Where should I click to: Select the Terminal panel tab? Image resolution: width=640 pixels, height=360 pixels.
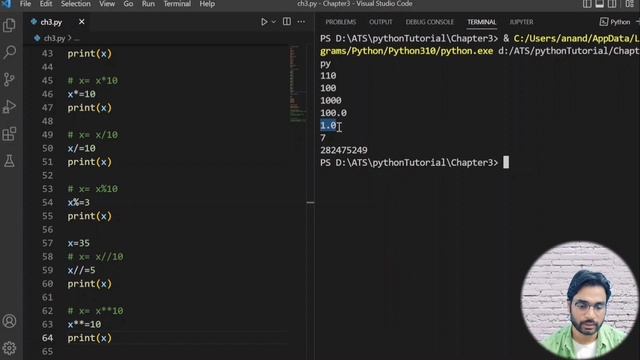click(482, 22)
